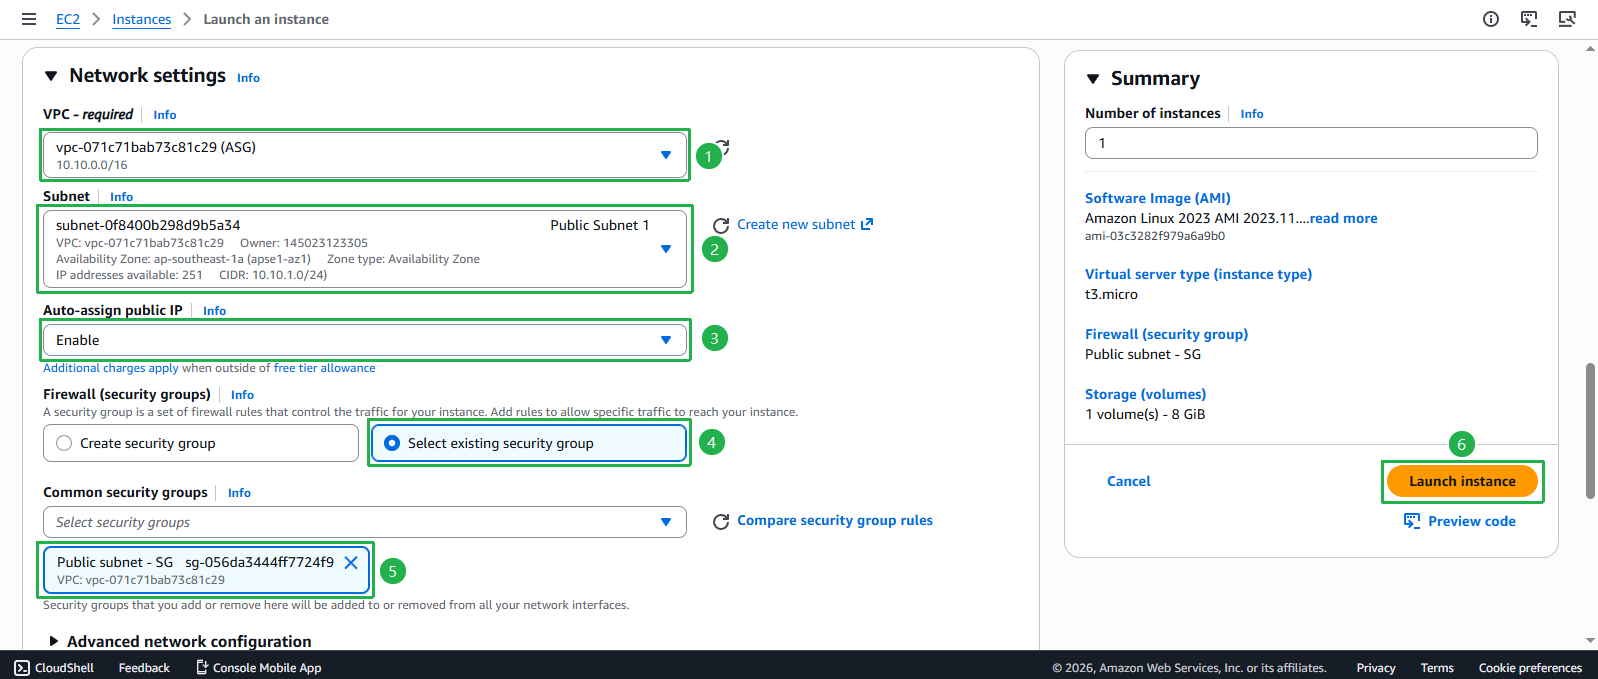
Task: Open Number of instances Info link
Action: [x=1252, y=114]
